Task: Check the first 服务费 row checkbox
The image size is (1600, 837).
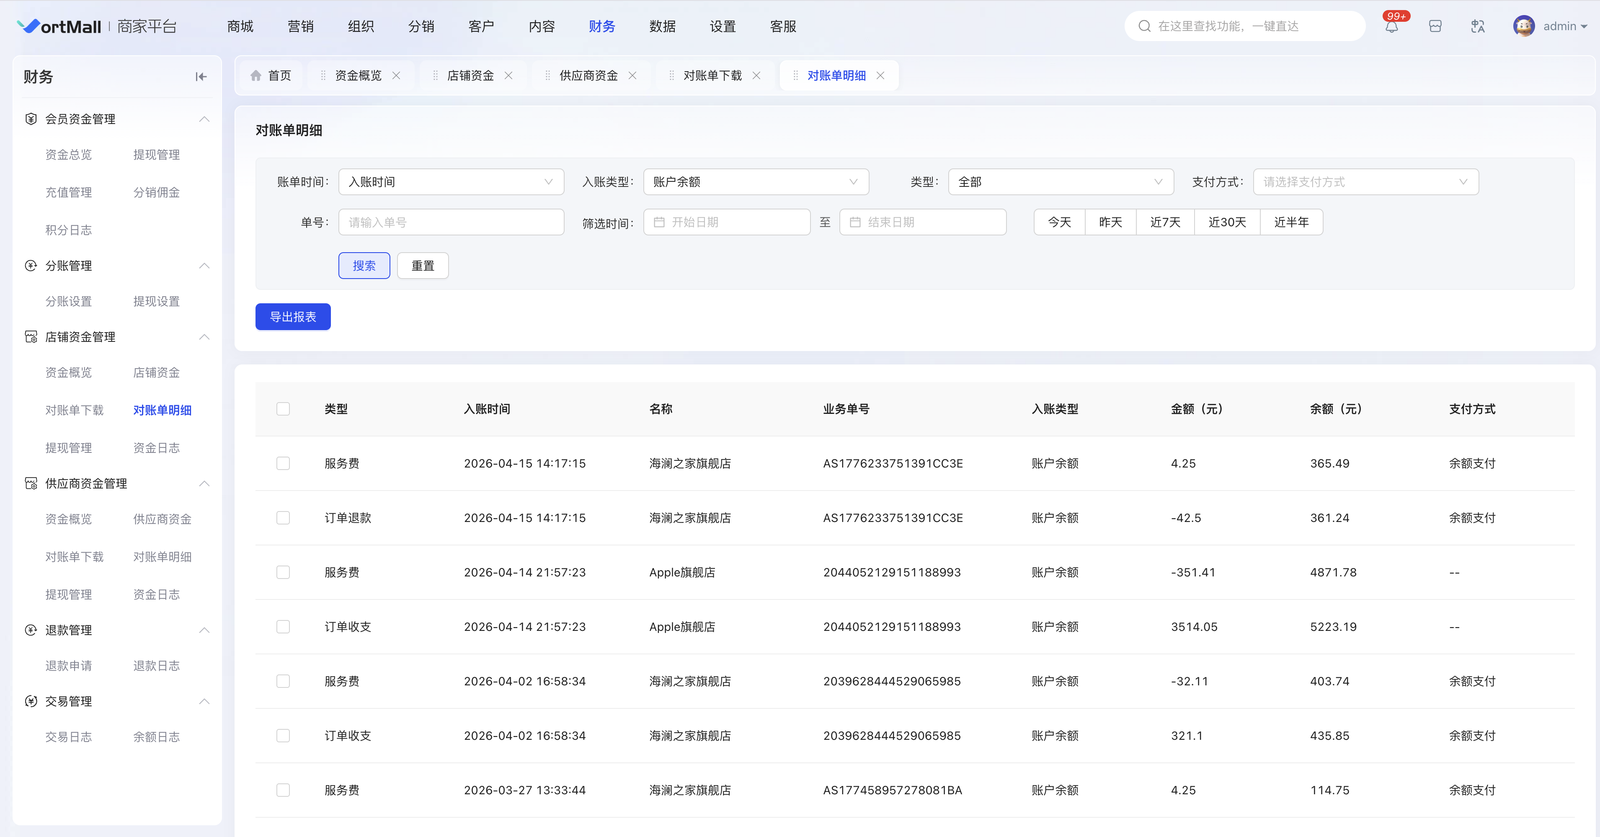Action: (x=283, y=464)
